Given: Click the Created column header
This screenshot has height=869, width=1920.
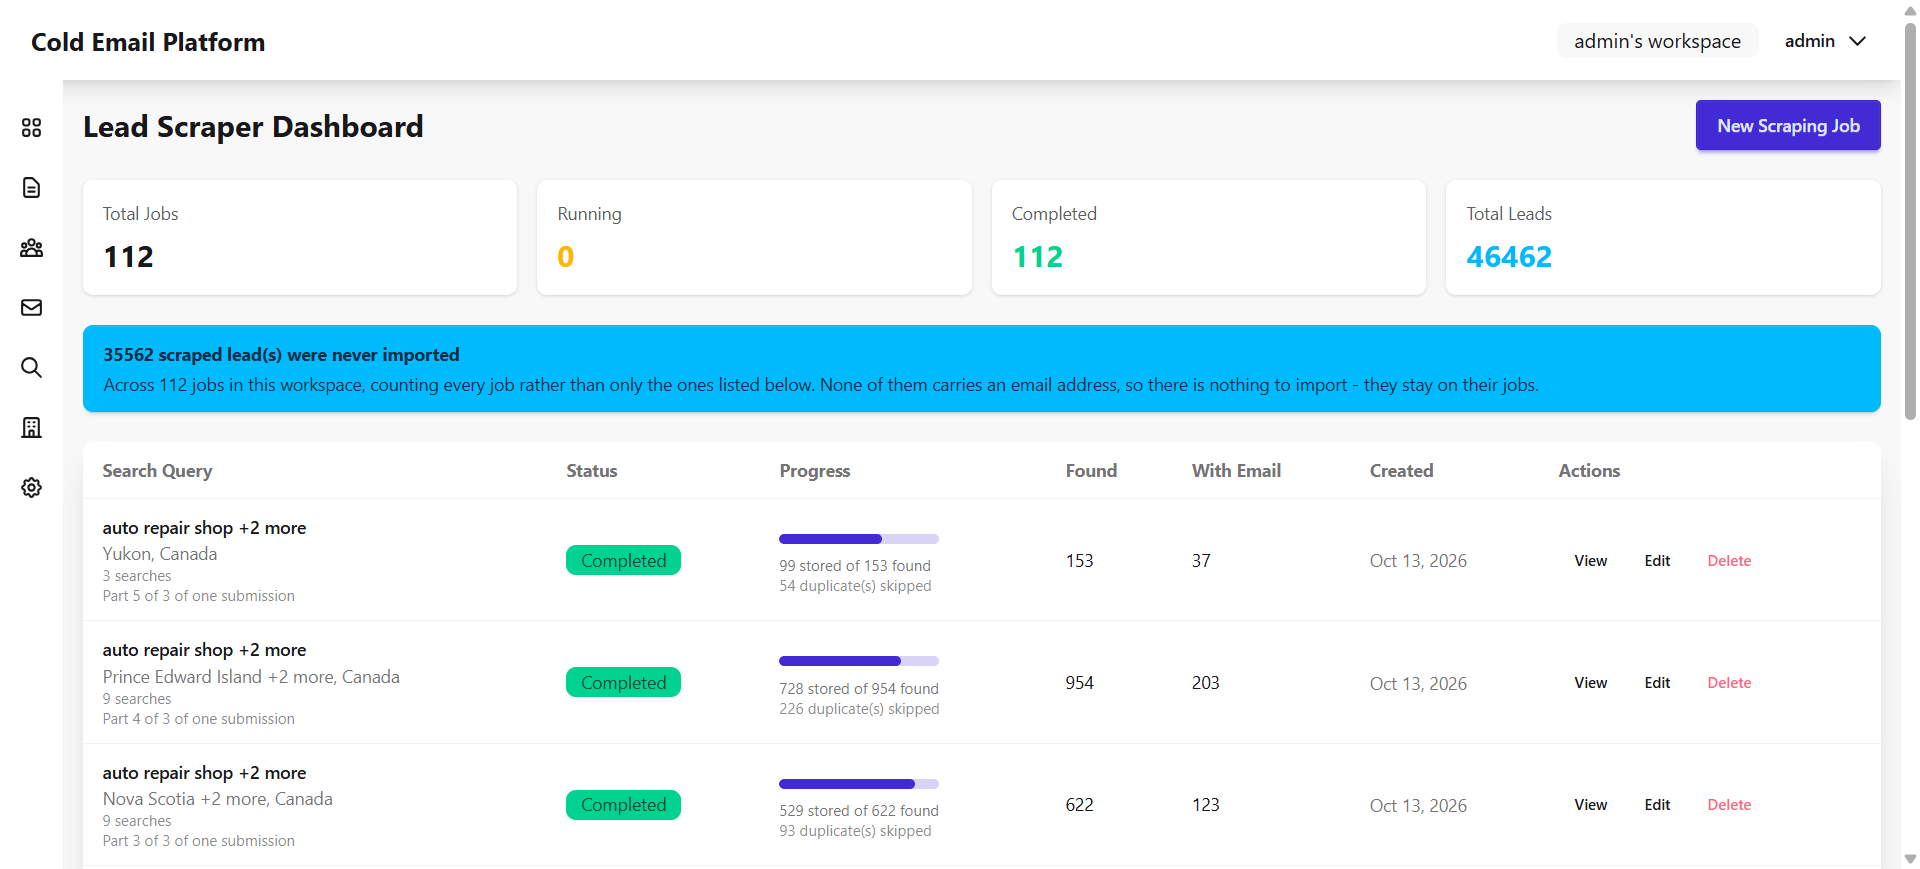Looking at the screenshot, I should pyautogui.click(x=1401, y=471).
